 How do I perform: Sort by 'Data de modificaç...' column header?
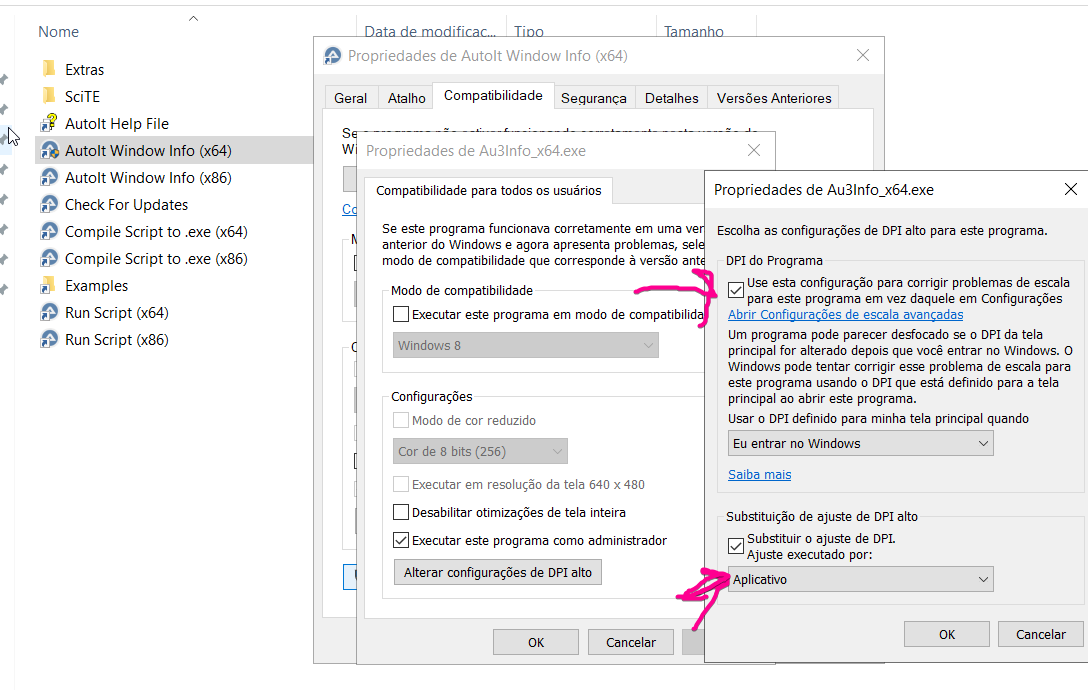430,32
